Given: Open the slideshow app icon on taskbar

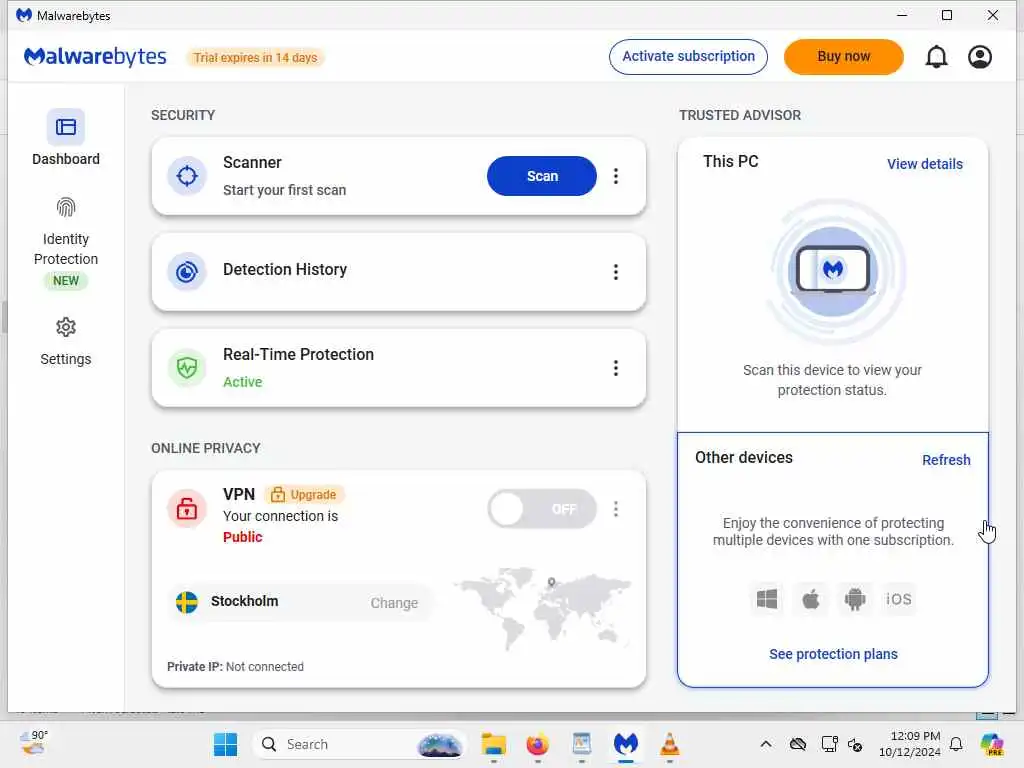Looking at the screenshot, I should coord(581,744).
